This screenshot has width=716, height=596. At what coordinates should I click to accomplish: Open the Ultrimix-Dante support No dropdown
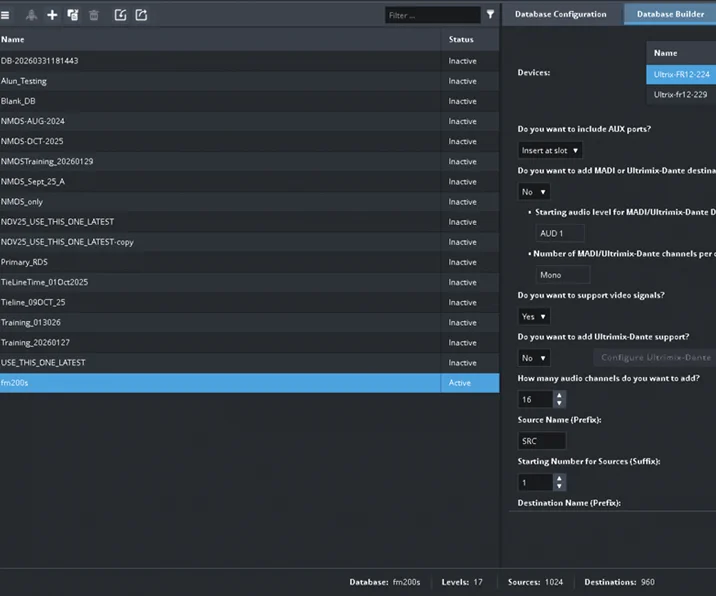tap(534, 358)
